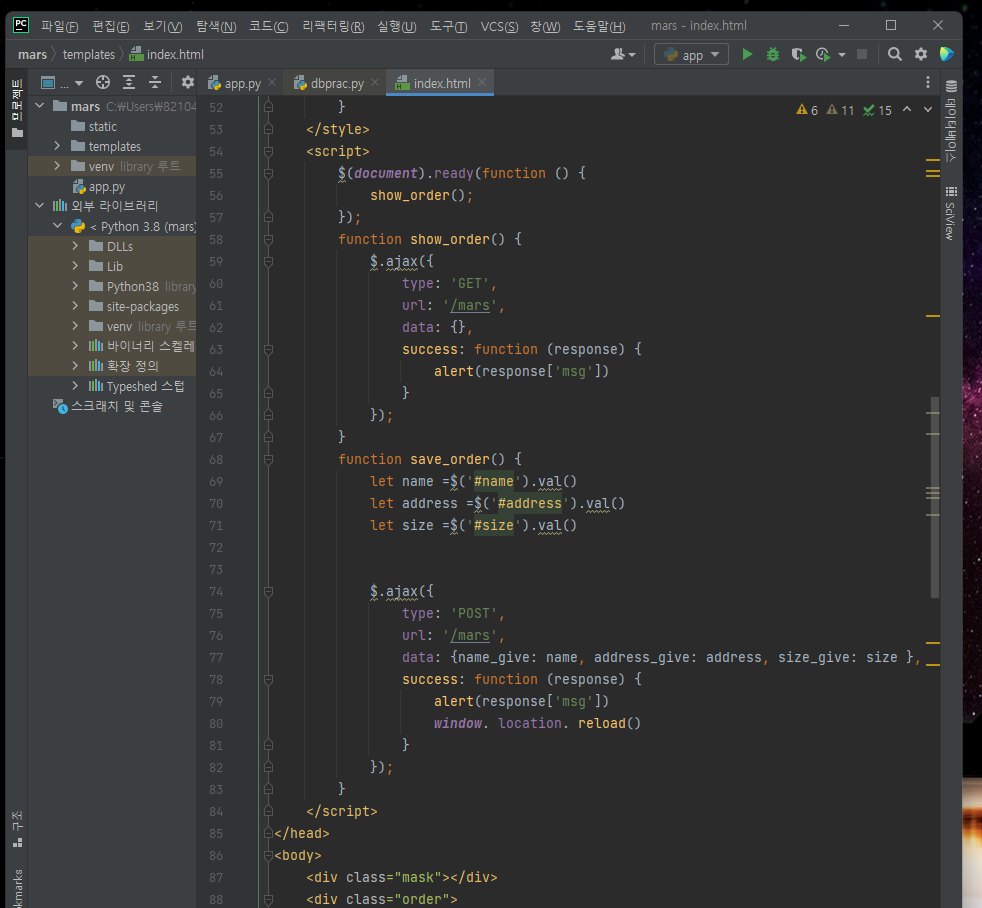Jump to next highlighted error arrow
Screen dimensions: 982x908
tap(928, 110)
